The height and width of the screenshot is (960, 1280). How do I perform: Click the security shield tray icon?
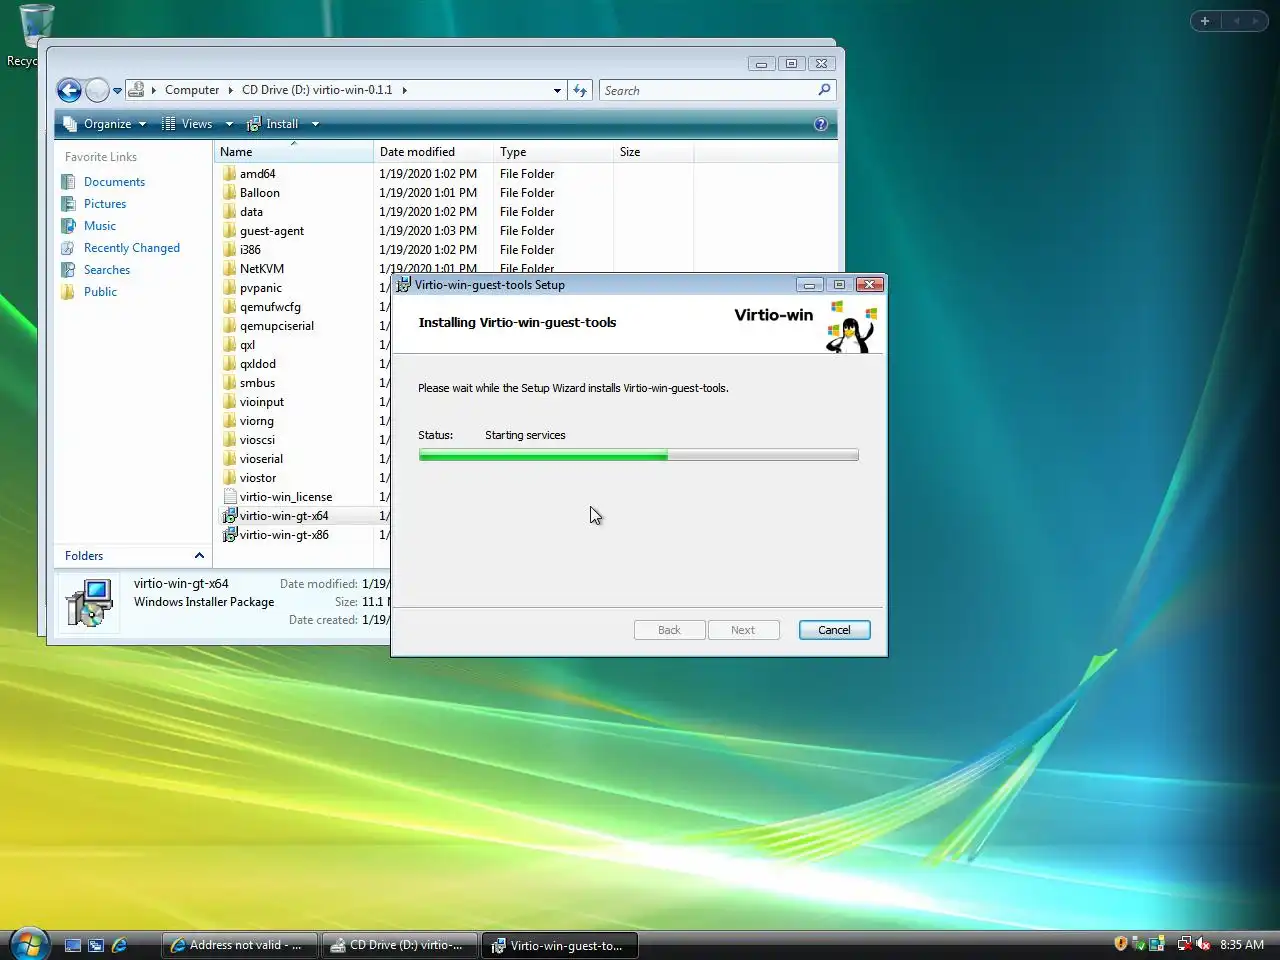(1121, 944)
